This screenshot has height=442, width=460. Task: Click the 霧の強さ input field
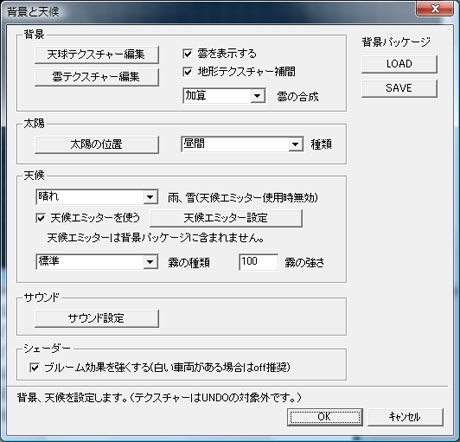pos(258,262)
